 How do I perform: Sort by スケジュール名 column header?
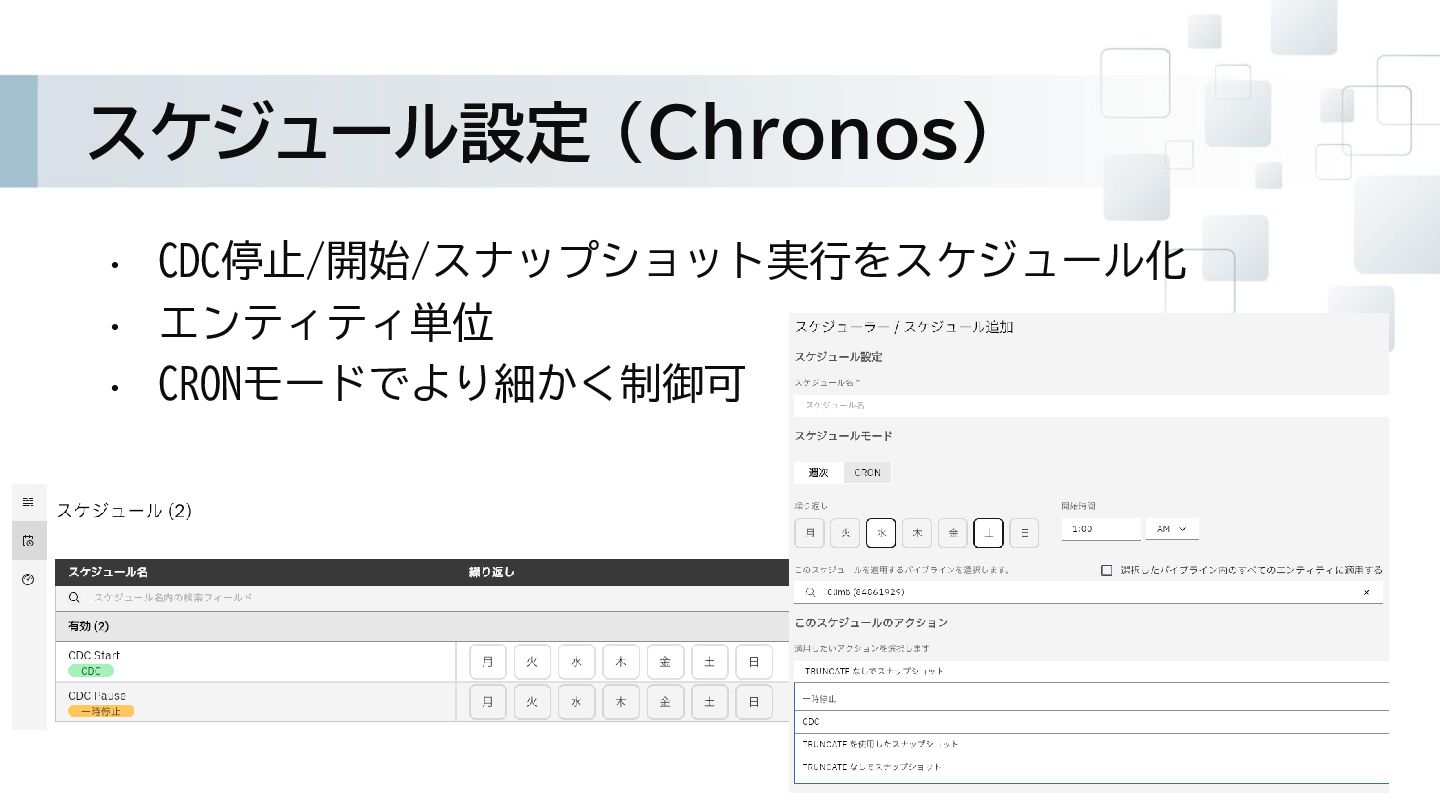pyautogui.click(x=108, y=572)
